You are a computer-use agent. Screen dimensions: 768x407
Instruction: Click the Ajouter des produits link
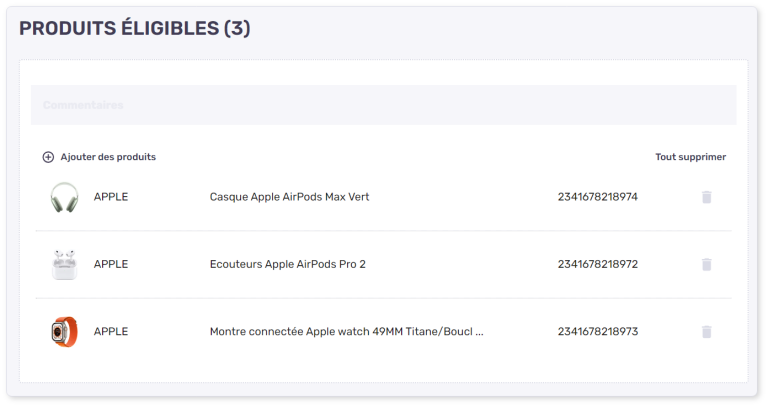[108, 157]
